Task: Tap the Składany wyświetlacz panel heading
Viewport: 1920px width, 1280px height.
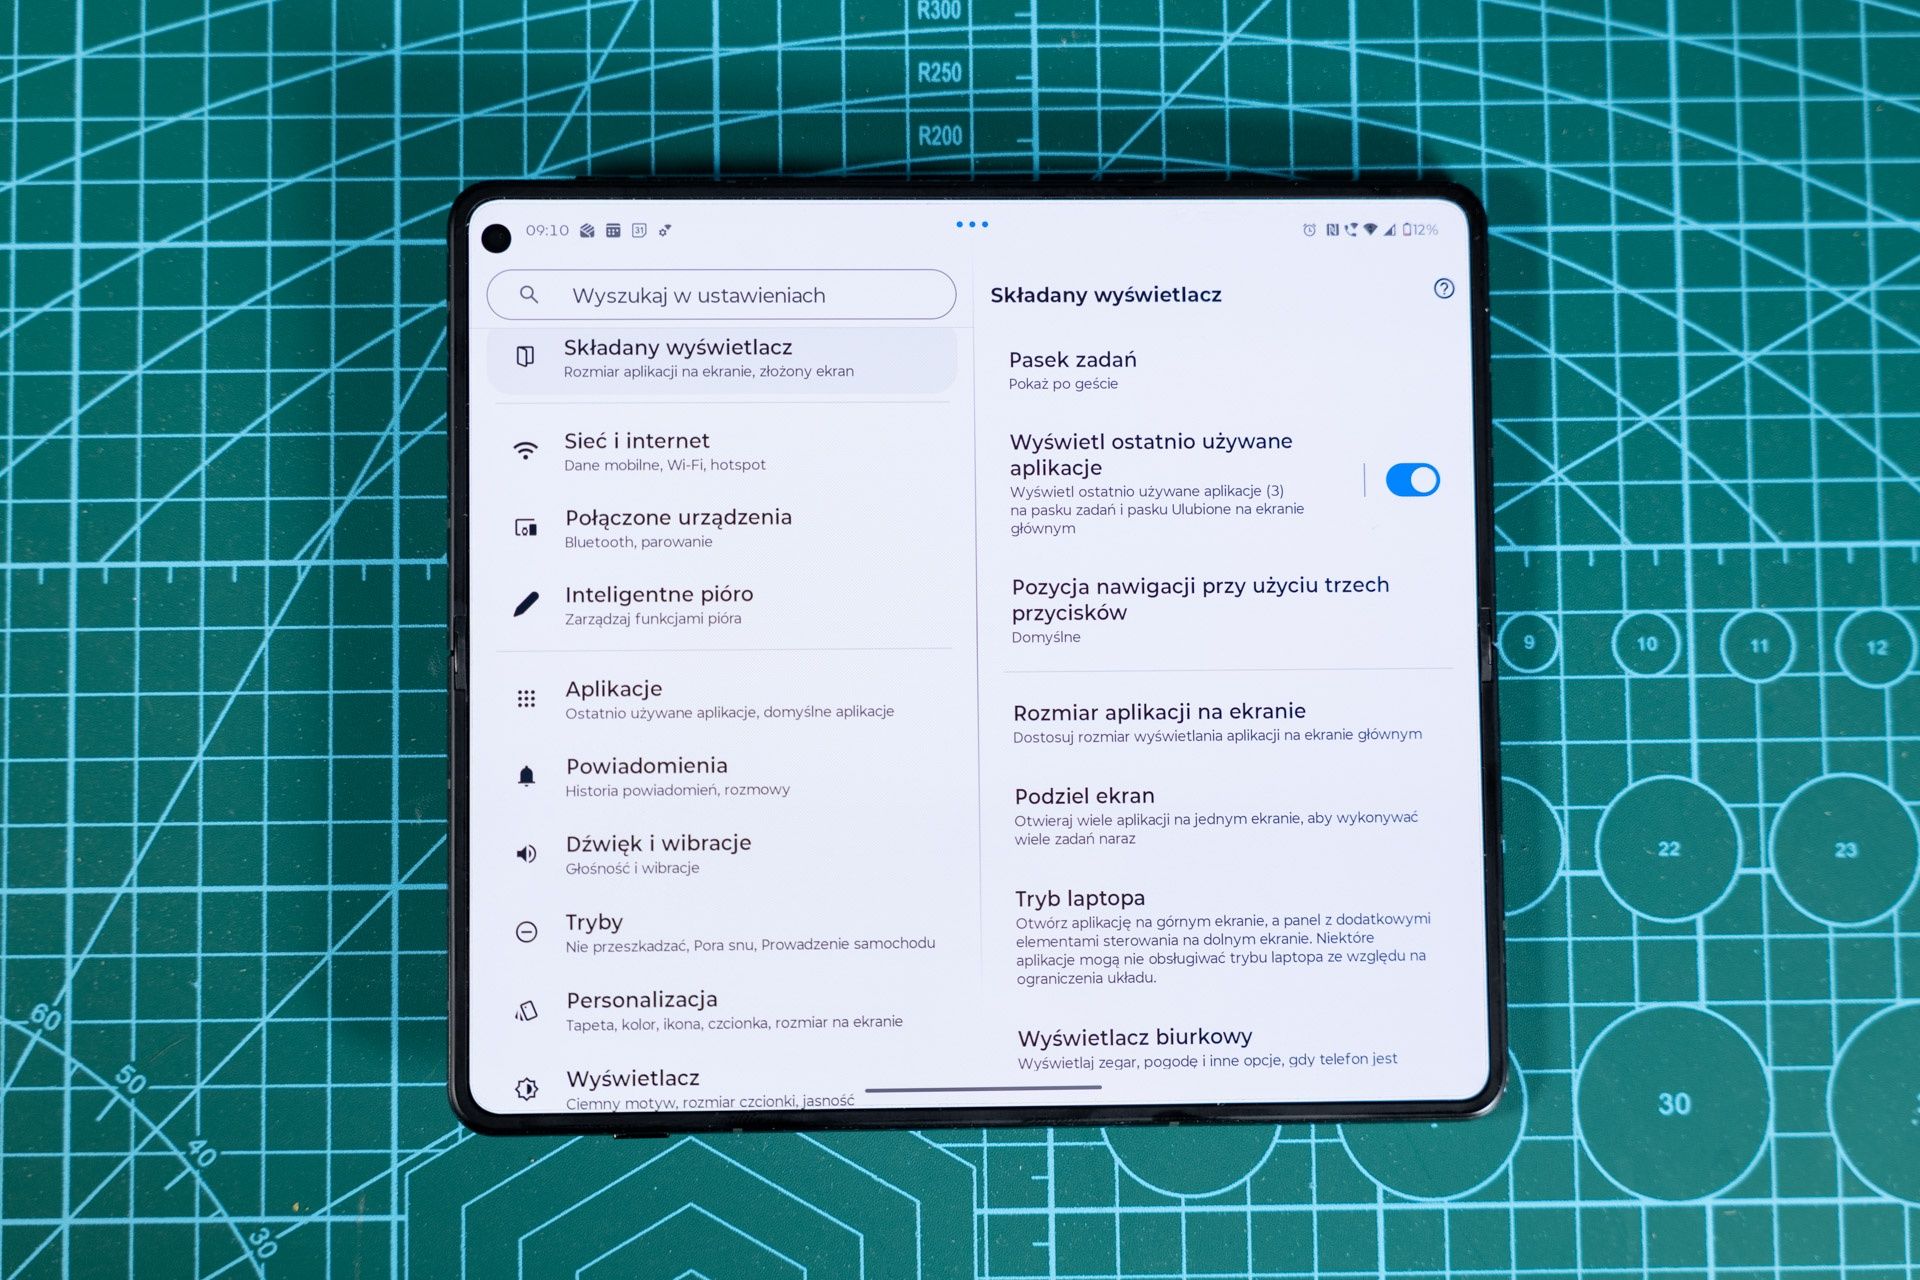Action: (1106, 295)
